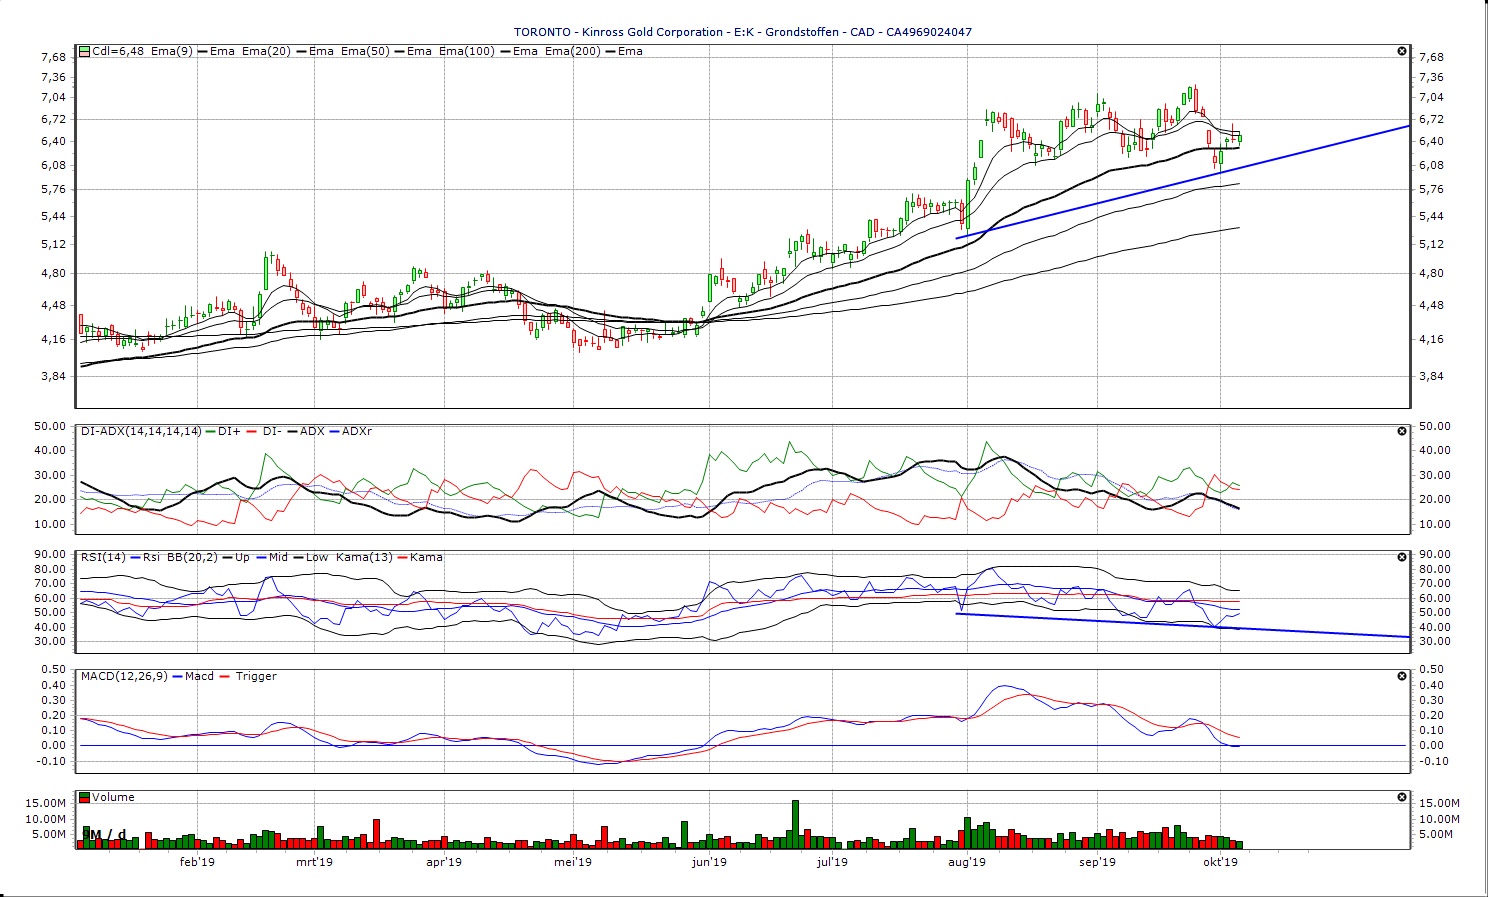Select the Ema(100) legend label
The width and height of the screenshot is (1488, 897).
tap(467, 51)
